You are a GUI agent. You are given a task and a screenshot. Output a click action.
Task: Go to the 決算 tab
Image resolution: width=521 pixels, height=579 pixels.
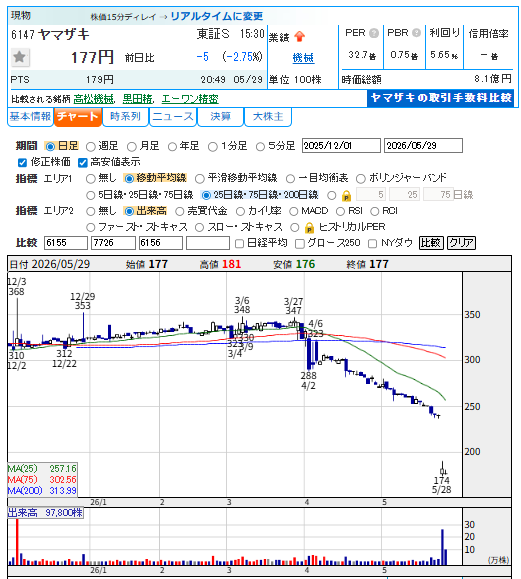(220, 117)
